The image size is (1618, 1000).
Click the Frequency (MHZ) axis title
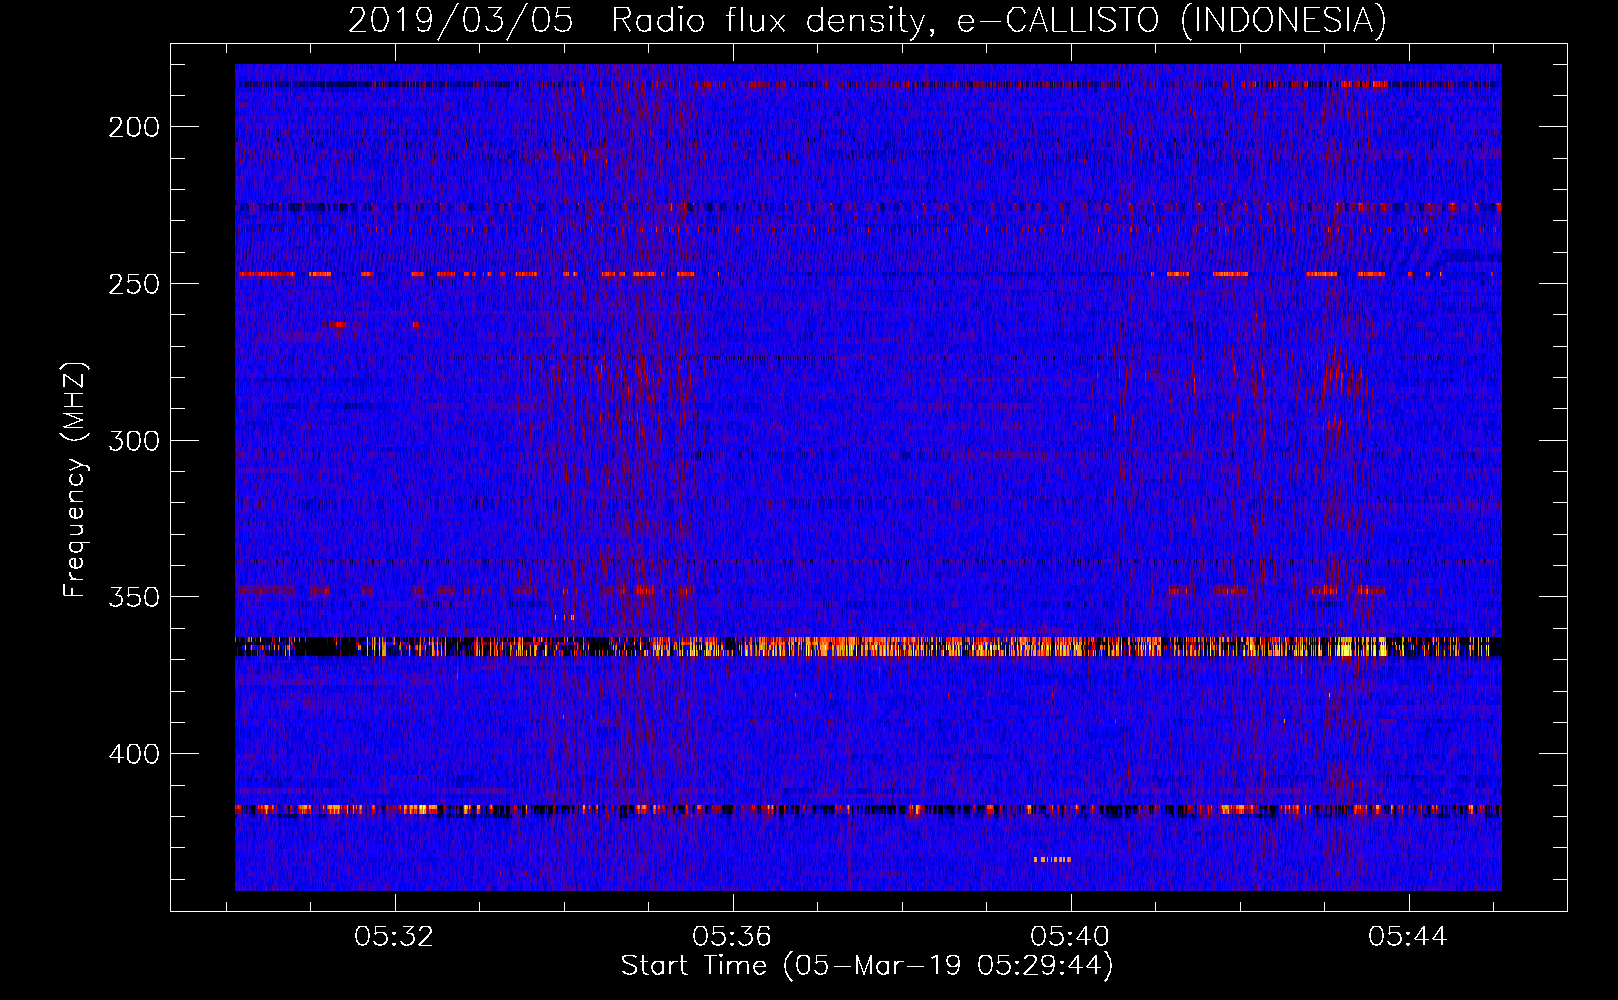(75, 480)
